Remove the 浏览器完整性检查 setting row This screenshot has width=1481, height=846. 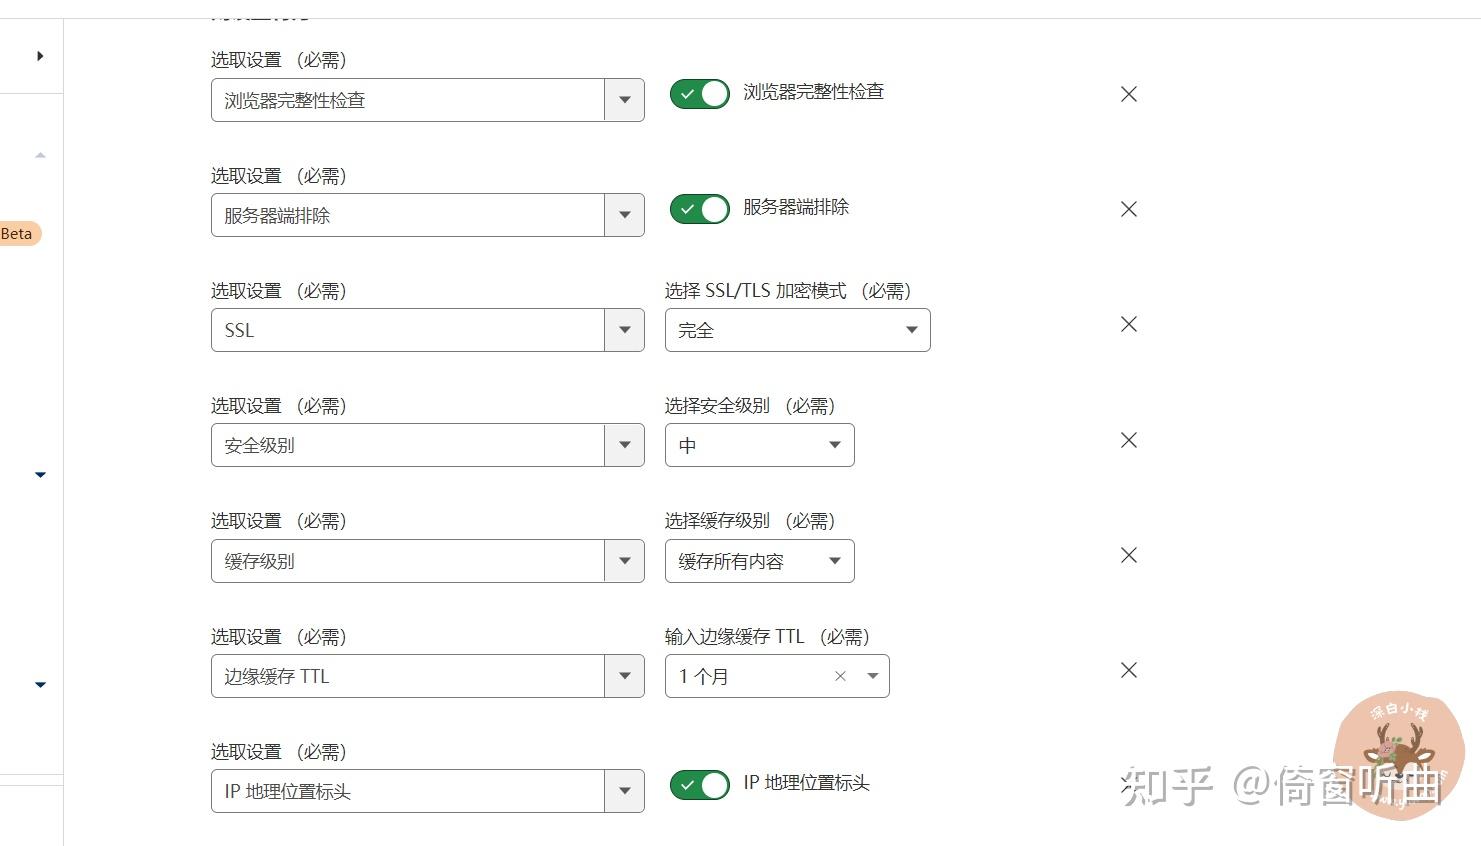[x=1129, y=94]
